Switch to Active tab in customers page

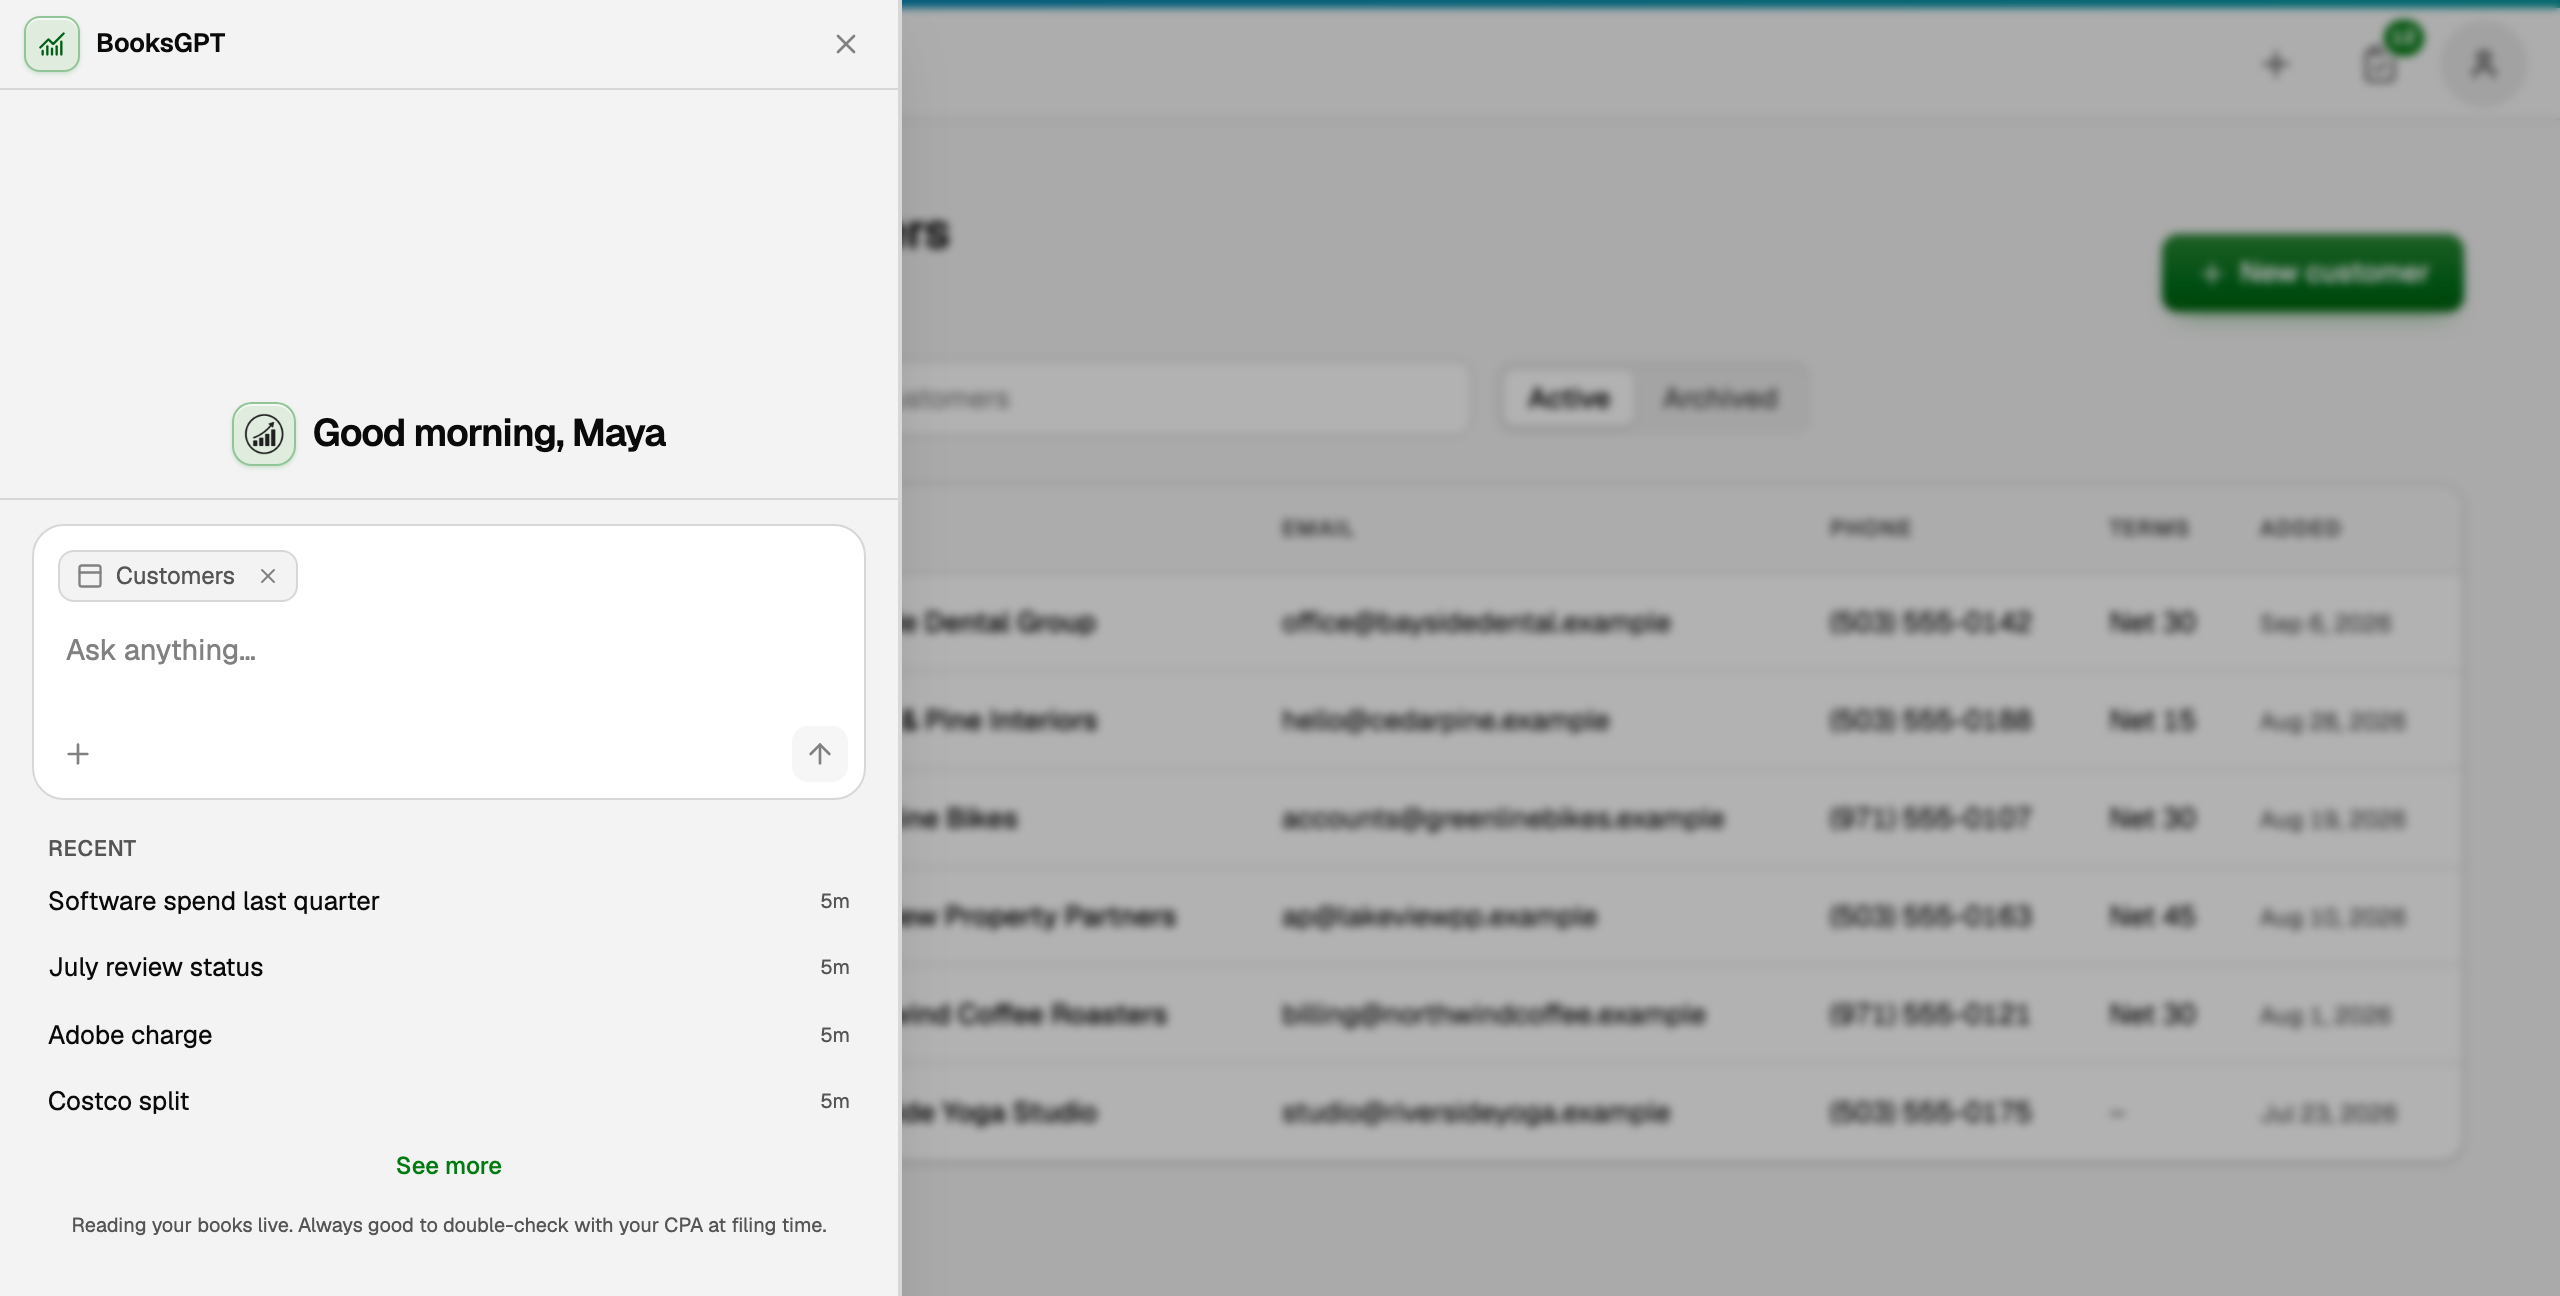[1569, 398]
